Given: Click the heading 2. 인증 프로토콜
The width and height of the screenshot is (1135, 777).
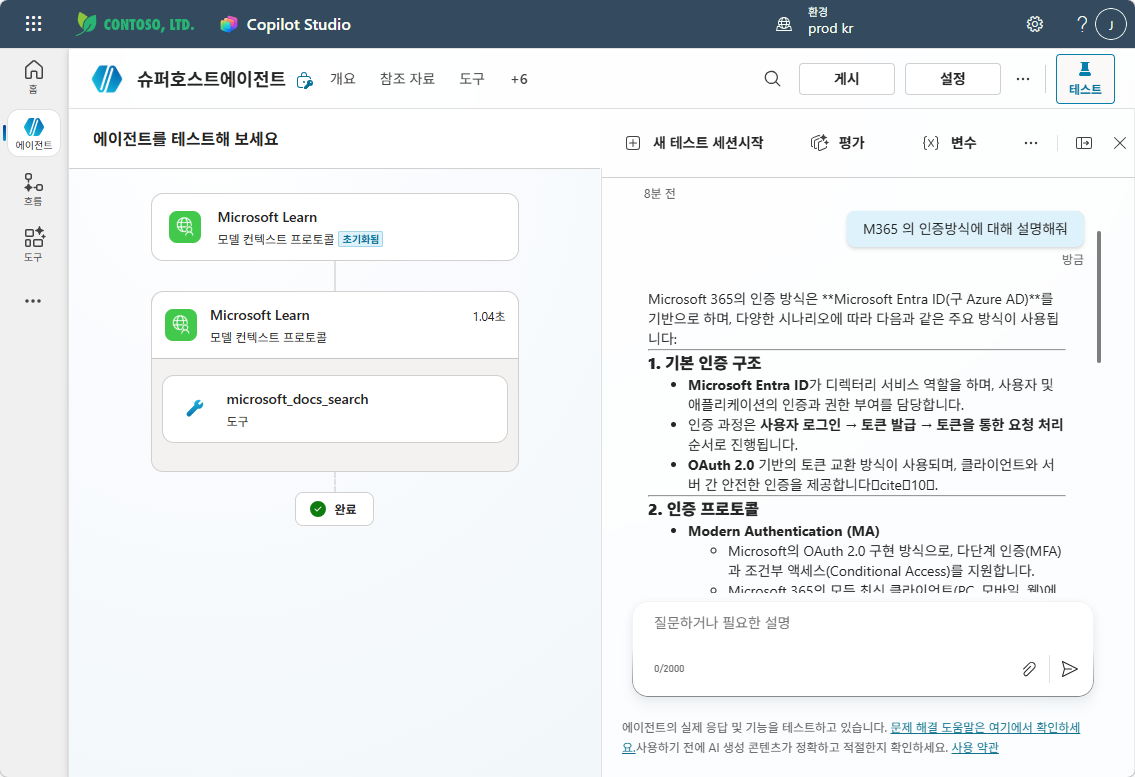Looking at the screenshot, I should [x=703, y=509].
